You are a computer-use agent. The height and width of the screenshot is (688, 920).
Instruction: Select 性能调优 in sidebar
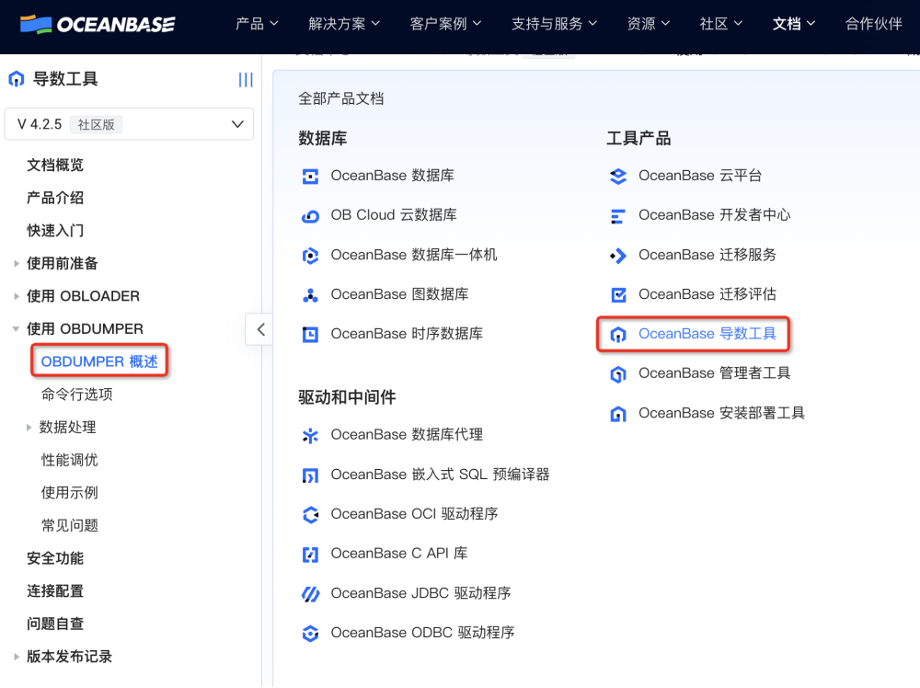(69, 460)
